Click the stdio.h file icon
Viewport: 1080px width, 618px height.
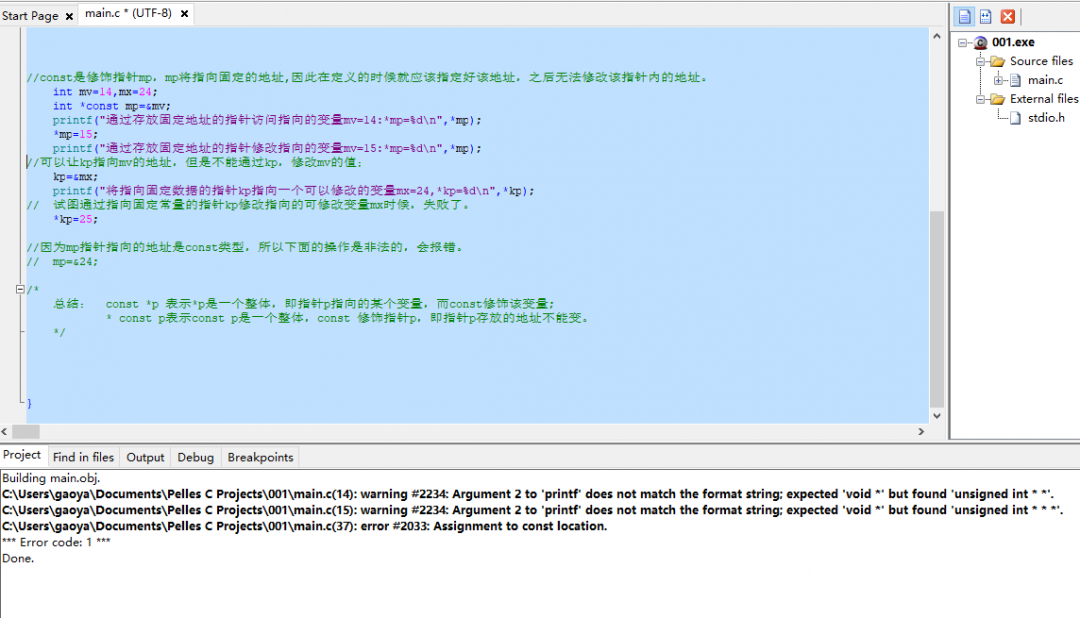(1015, 119)
